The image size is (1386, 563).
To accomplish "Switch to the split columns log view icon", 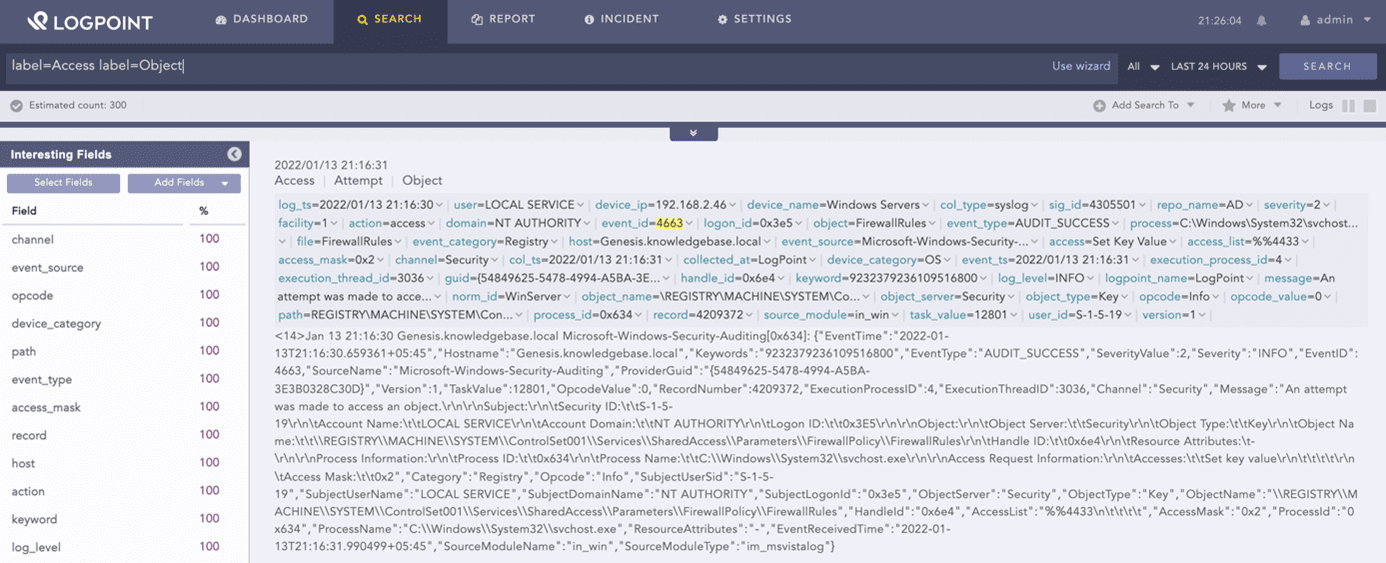I will tap(1348, 105).
